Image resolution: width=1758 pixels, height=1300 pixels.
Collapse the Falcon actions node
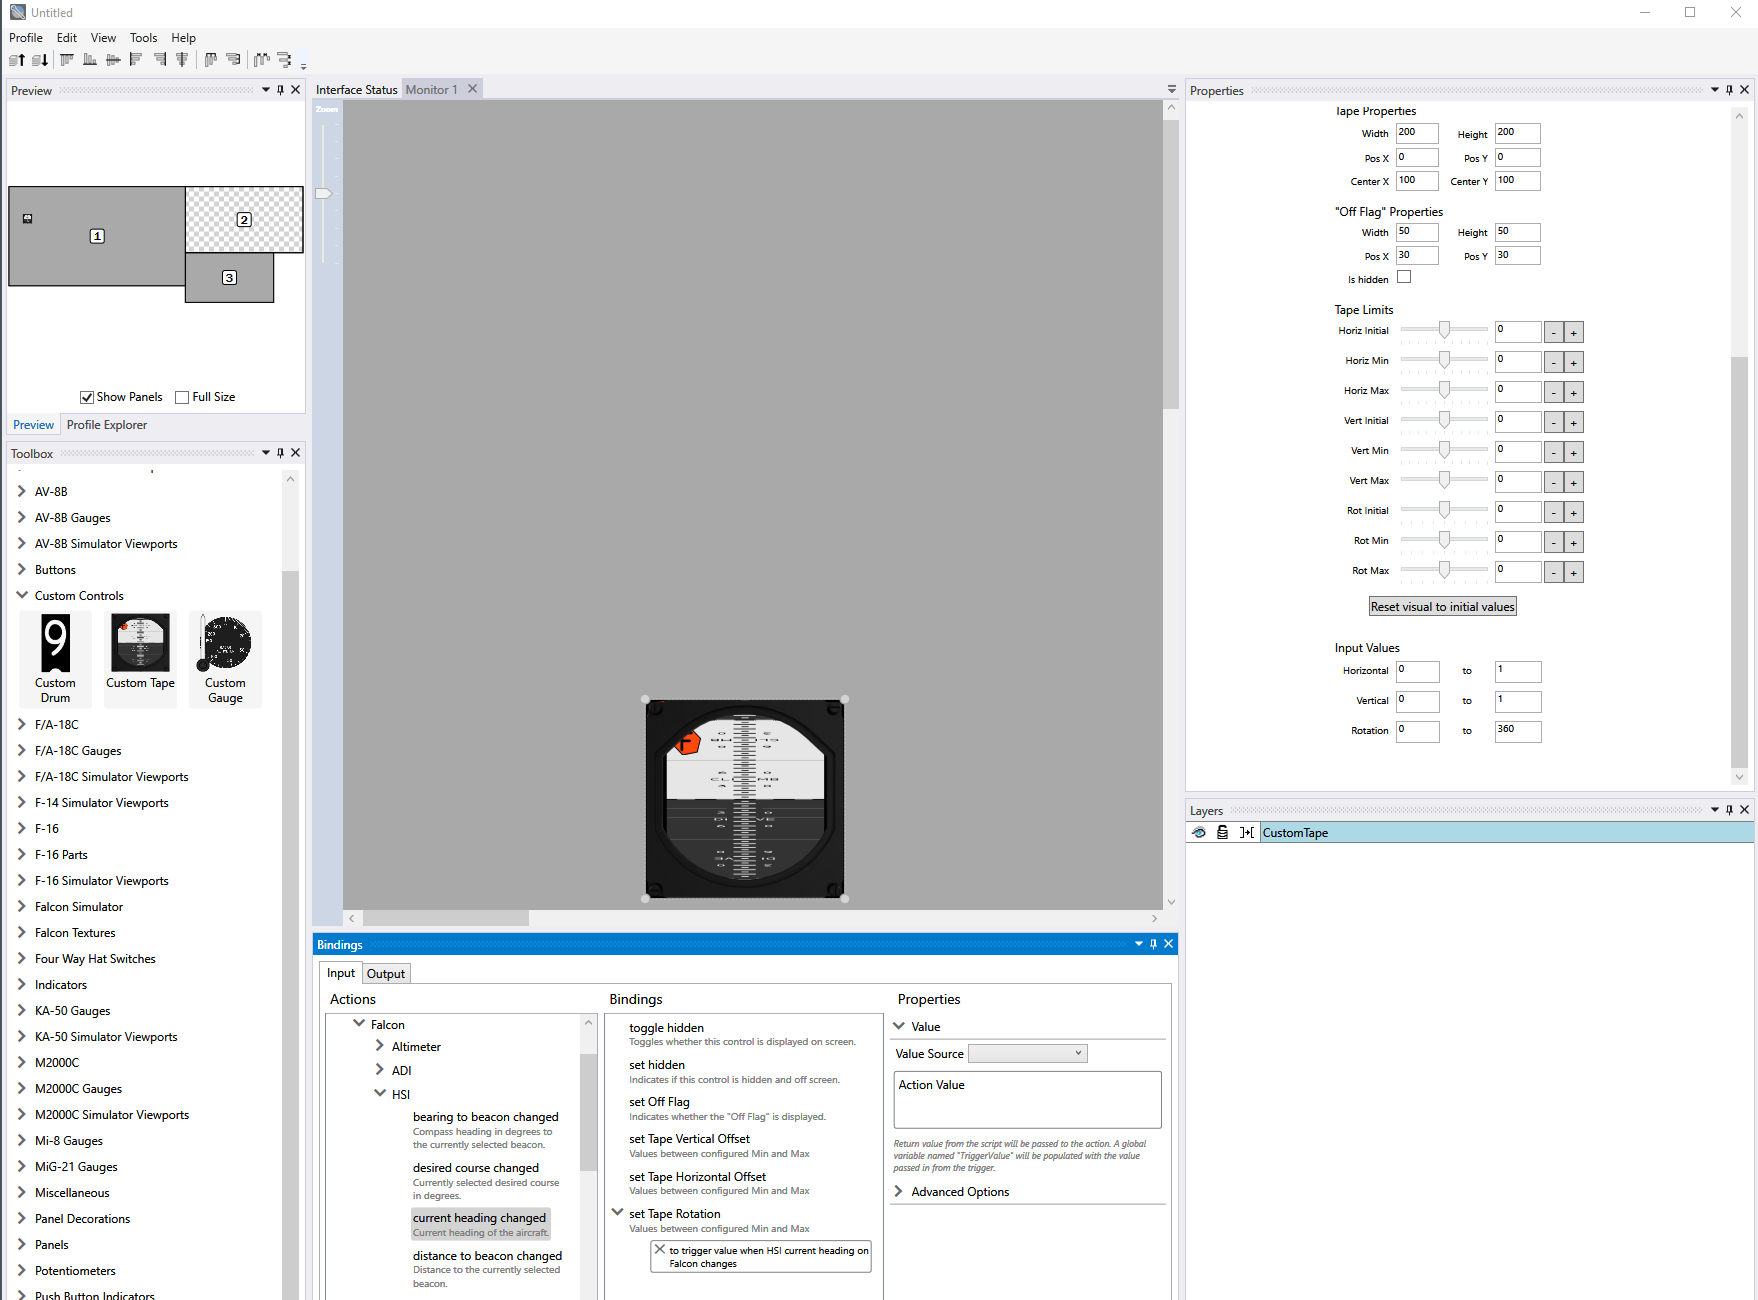359,1024
